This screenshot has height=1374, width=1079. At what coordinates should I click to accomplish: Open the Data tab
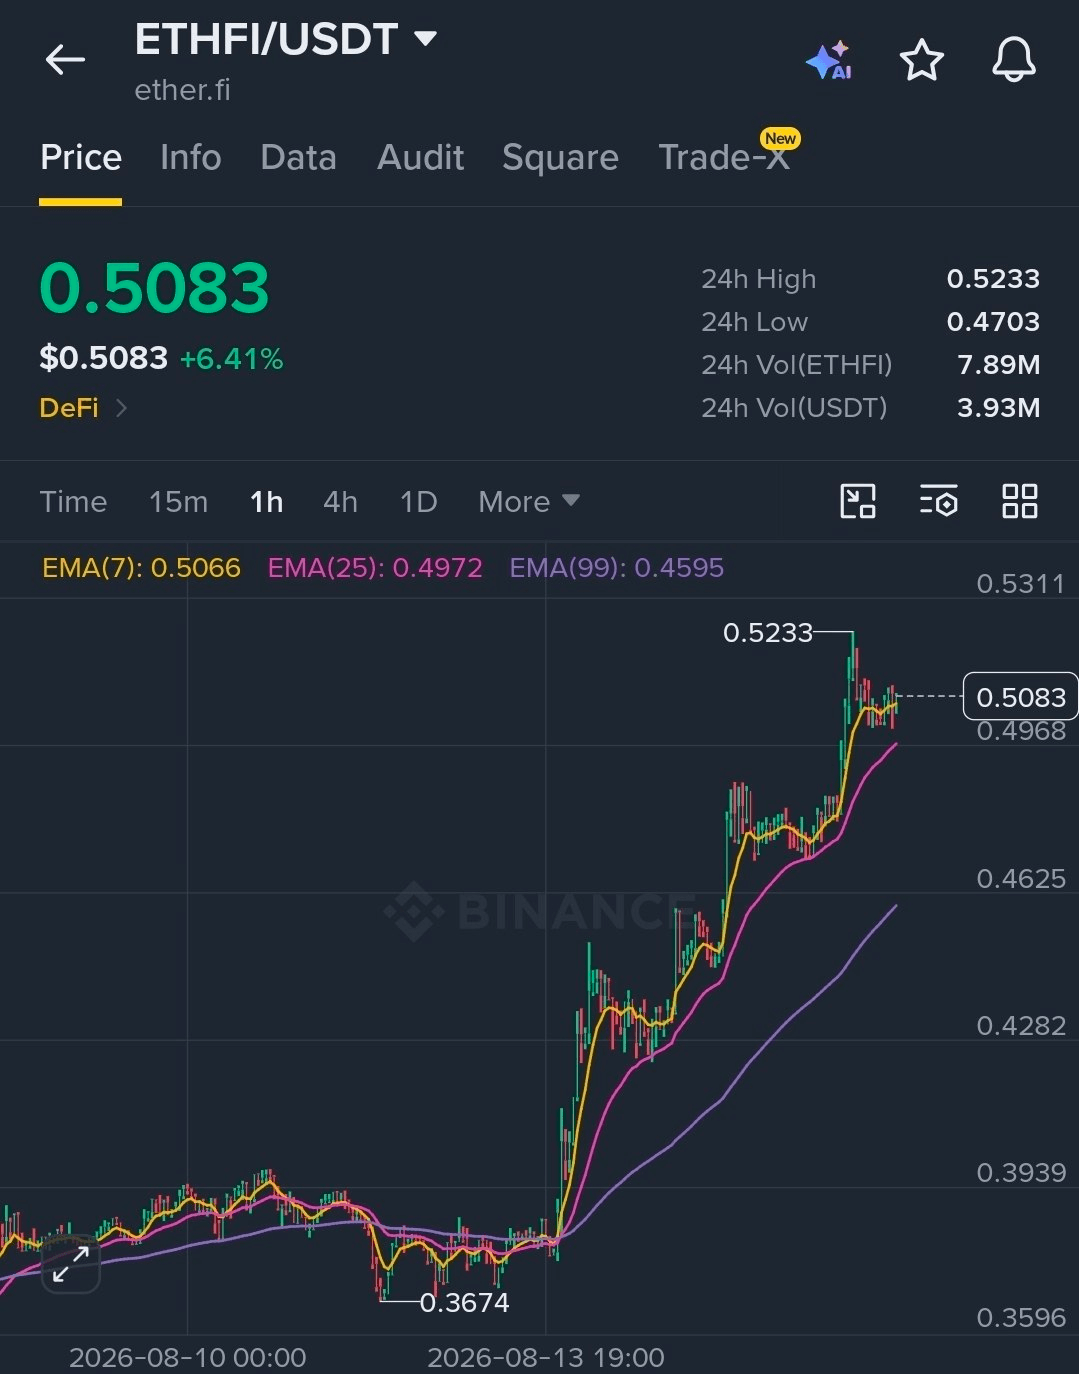pos(298,158)
